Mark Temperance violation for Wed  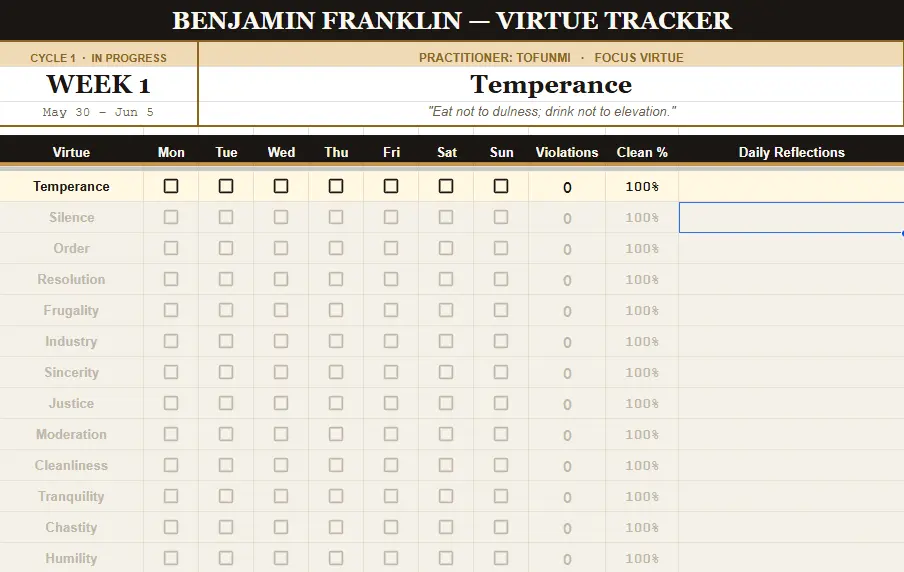(281, 186)
